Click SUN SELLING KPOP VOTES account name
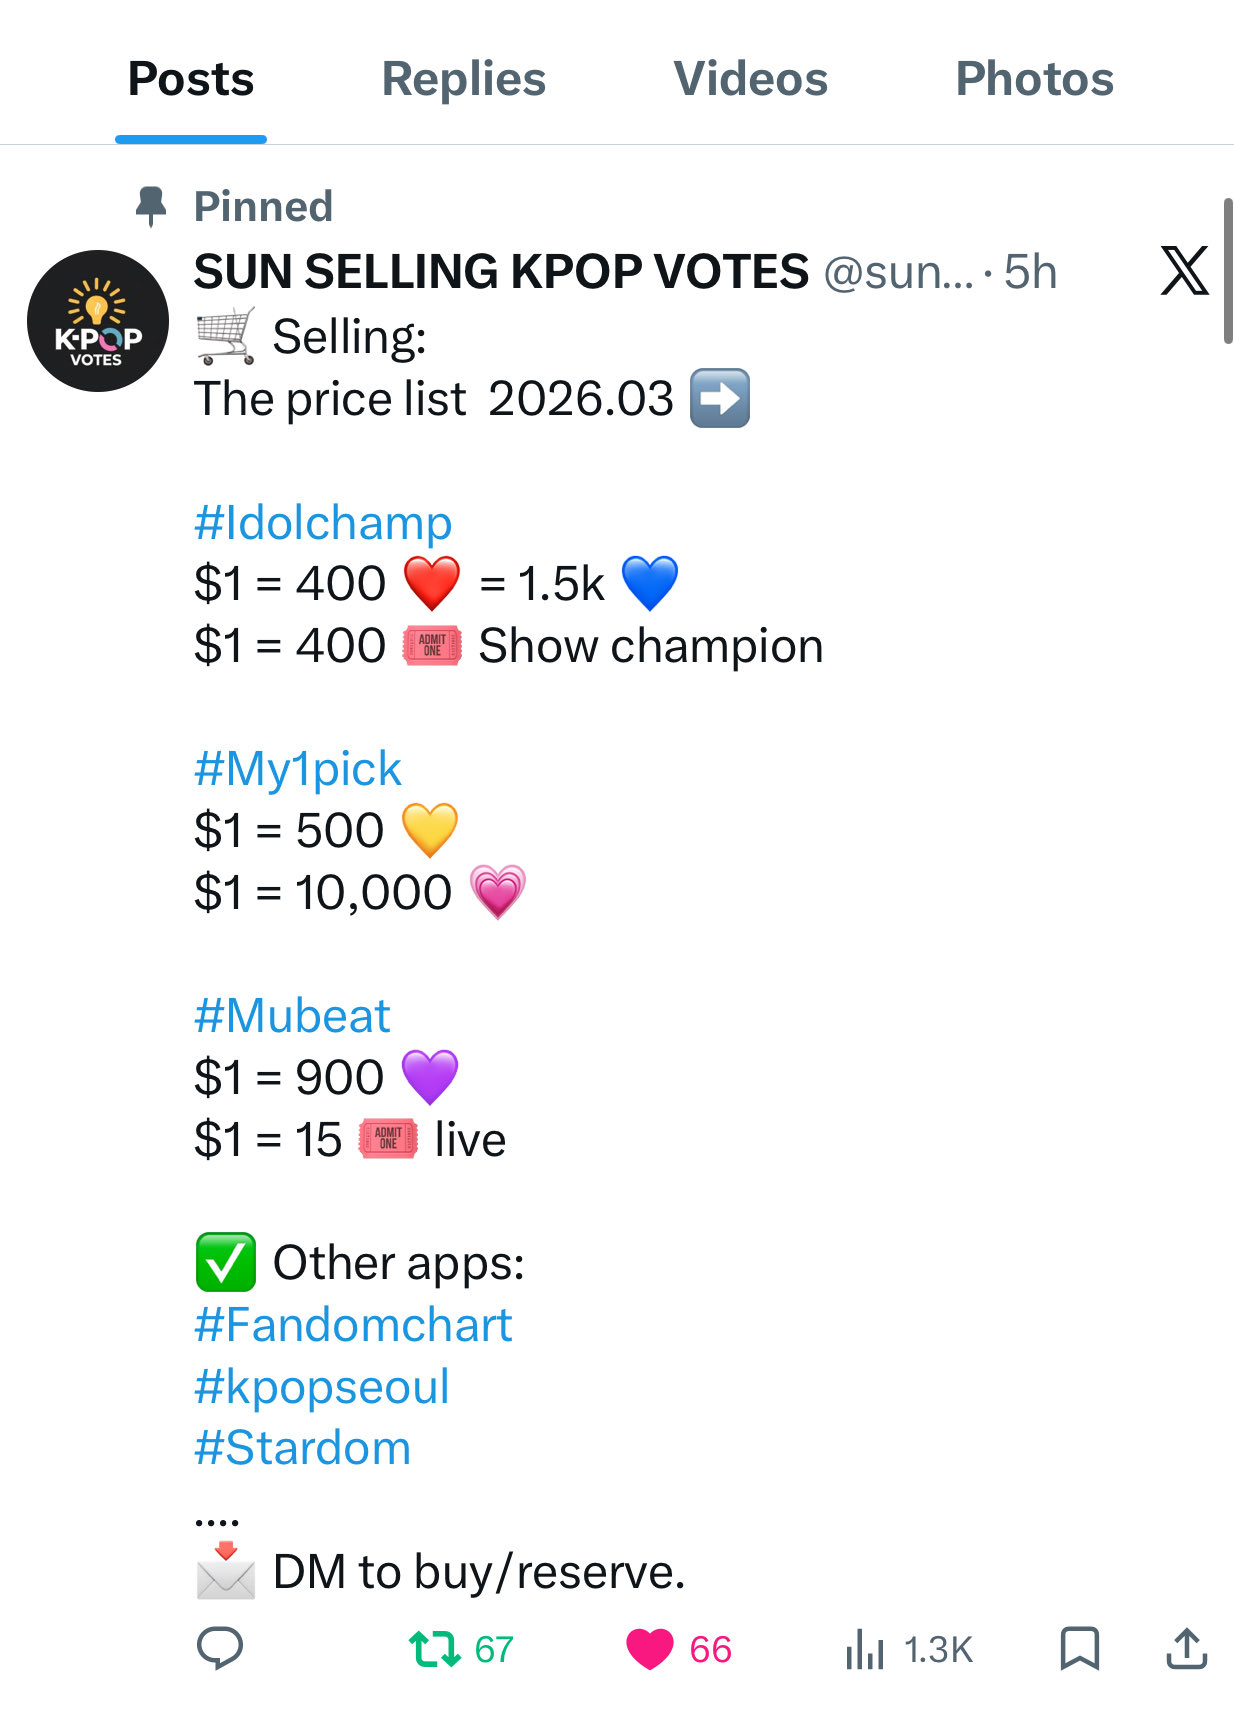 (501, 271)
